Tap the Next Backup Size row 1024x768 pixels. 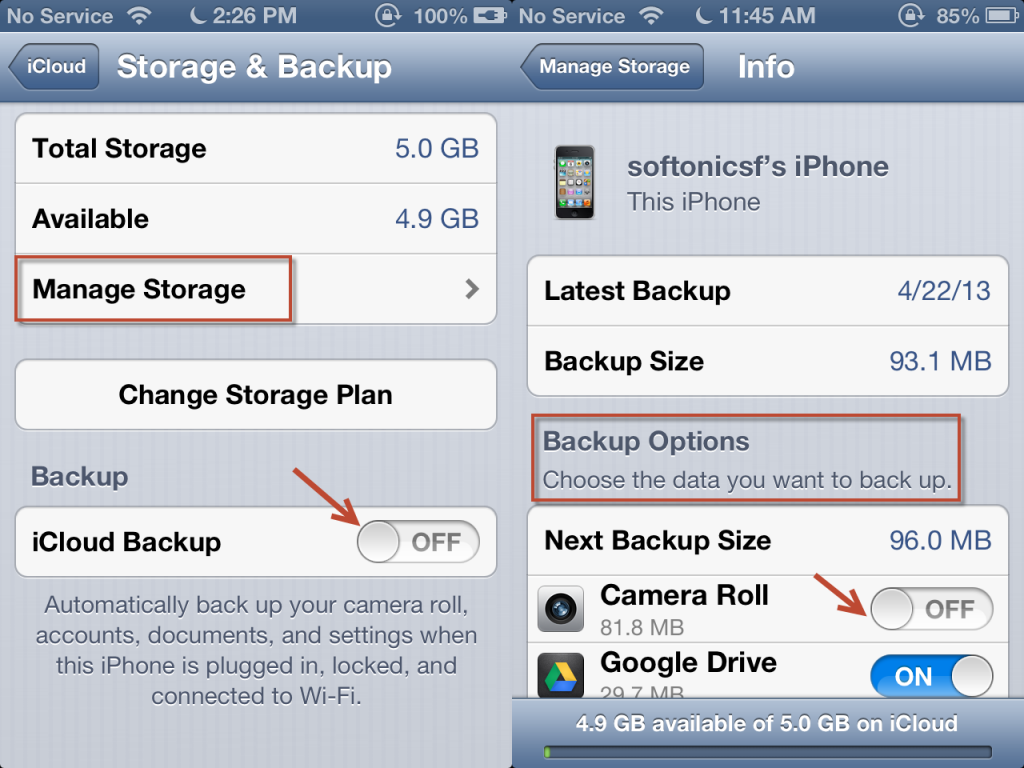click(767, 541)
